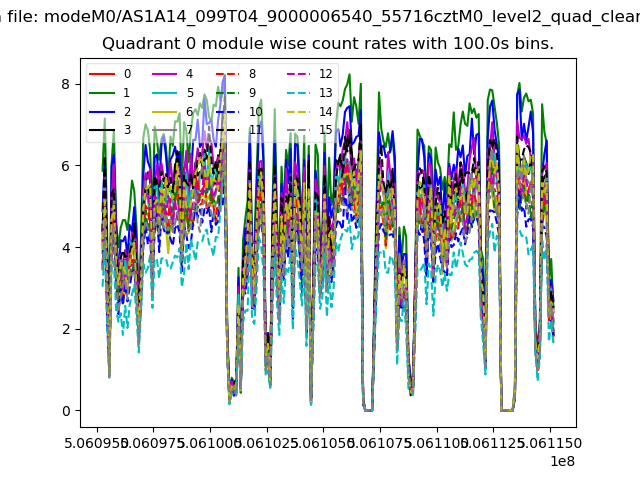Select legend label 15

[x=326, y=130]
